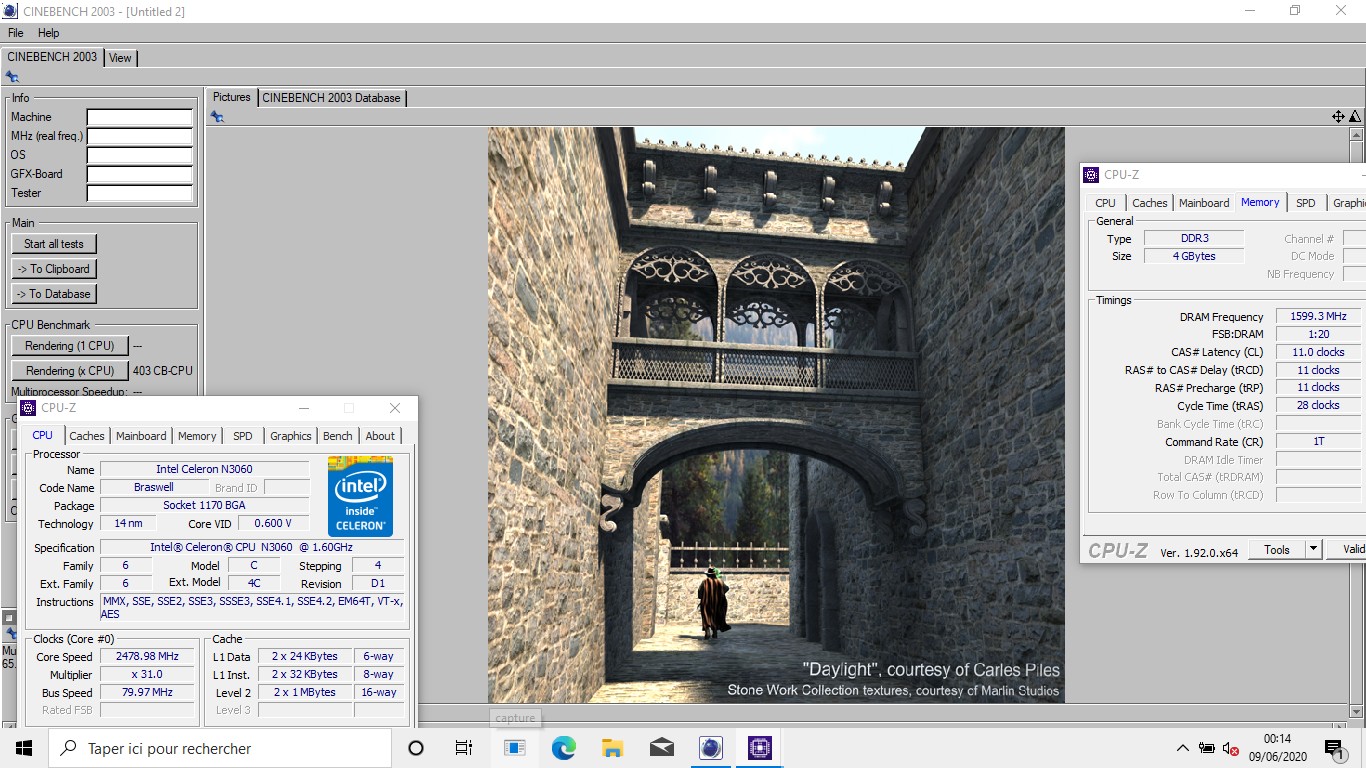Click the Intel Celeron N3060 name field
Viewport: 1366px width, 768px height.
(204, 470)
